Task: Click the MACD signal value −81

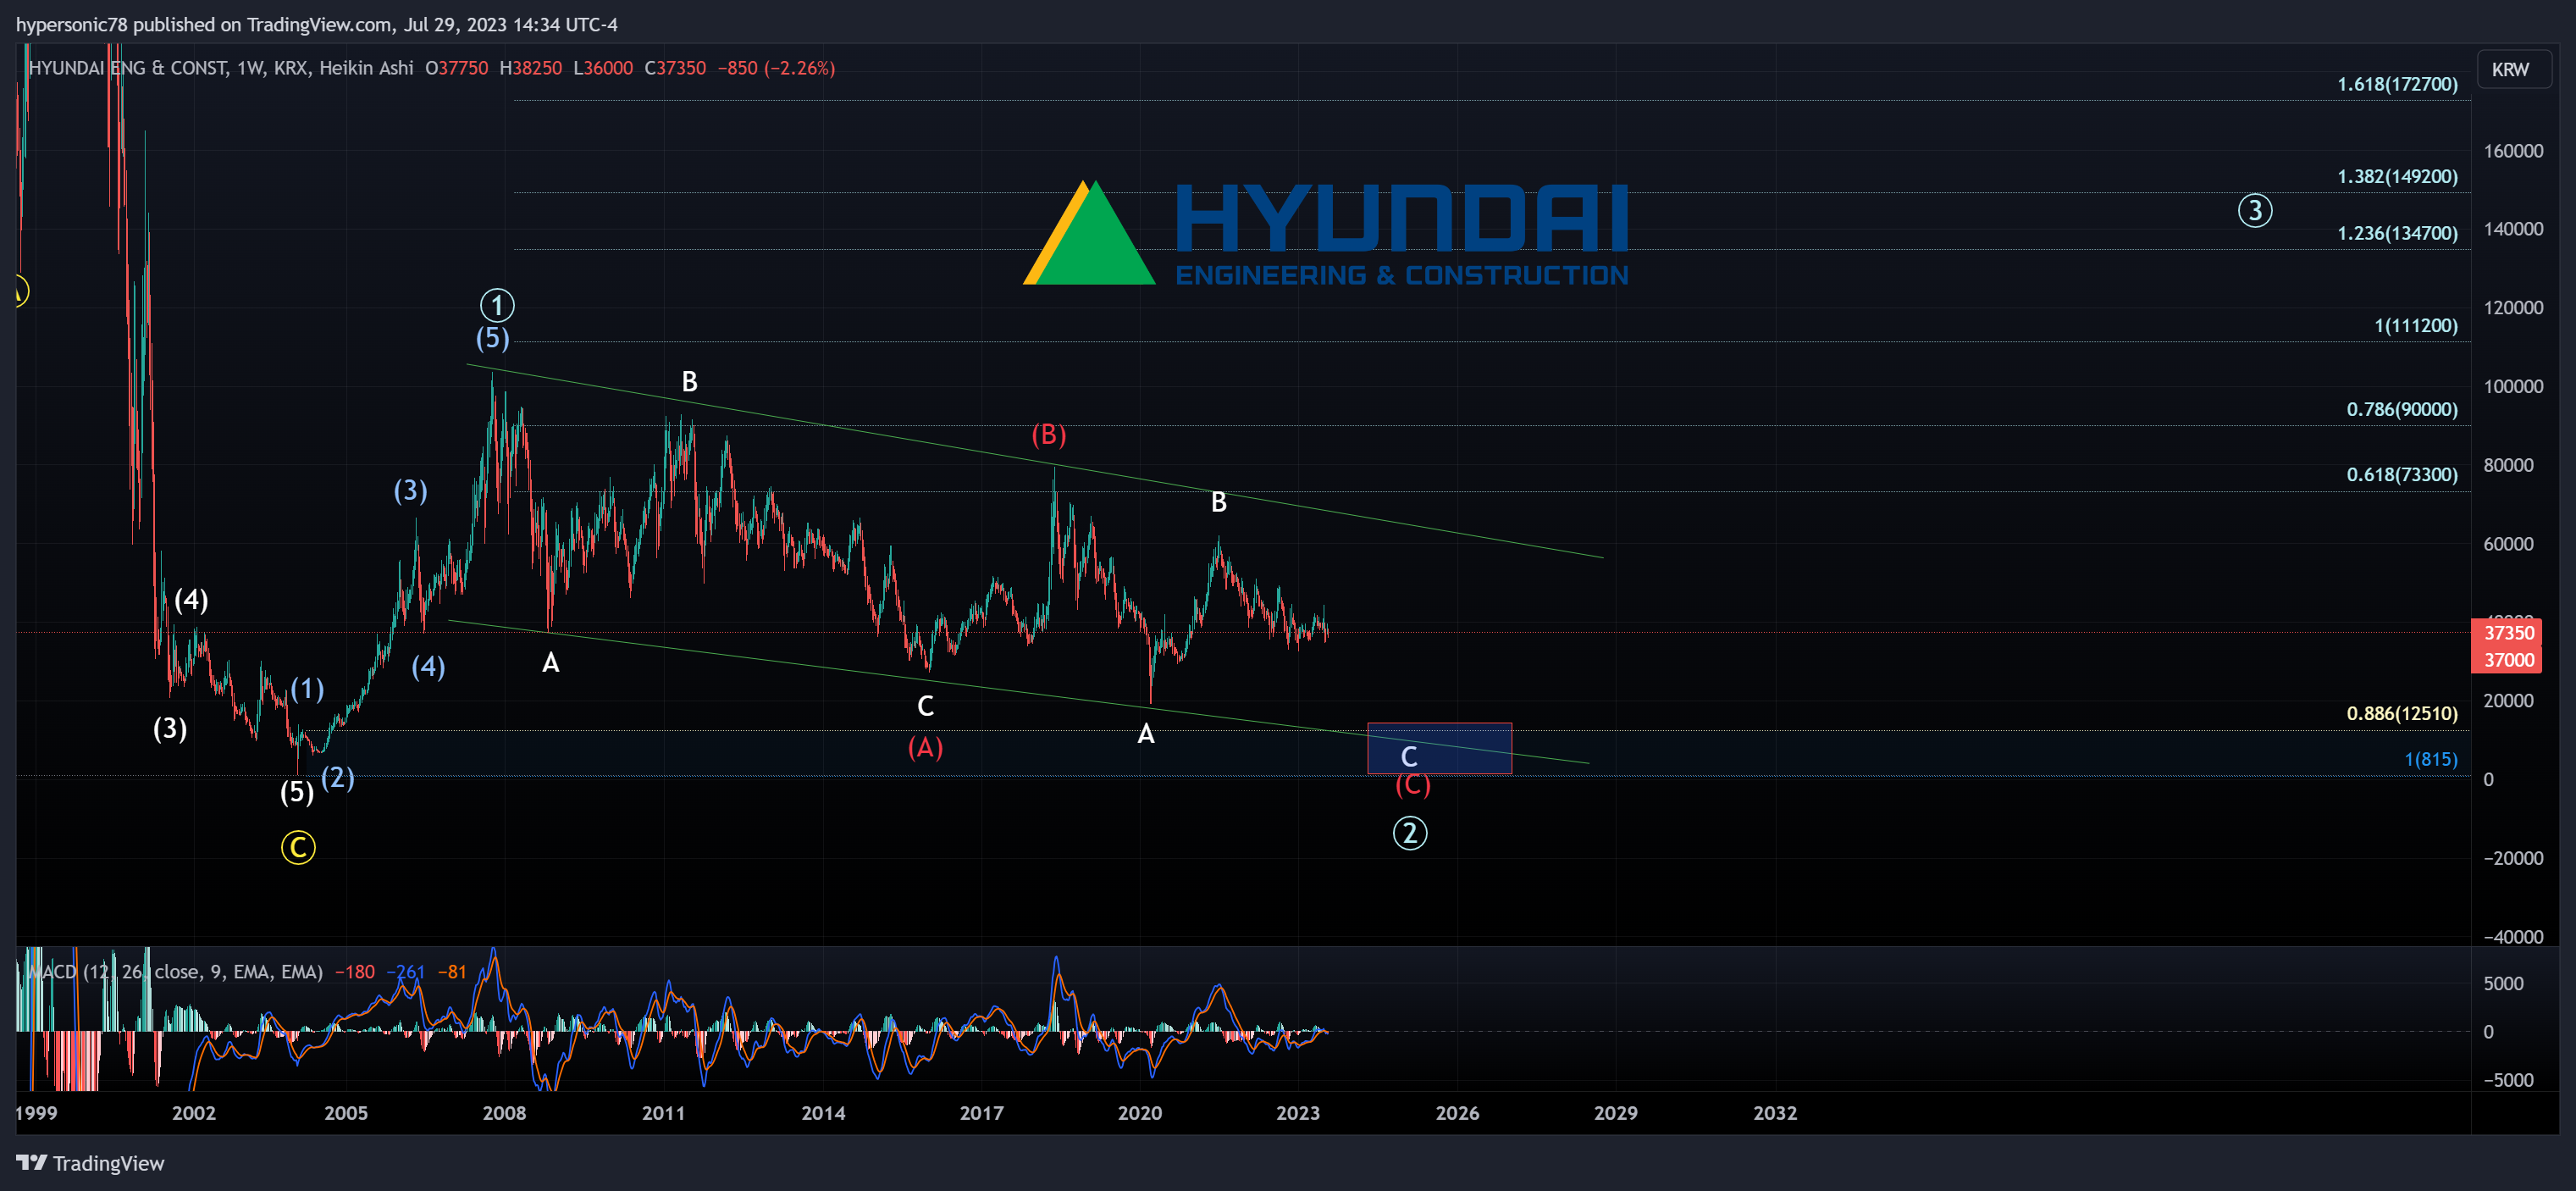Action: [452, 972]
